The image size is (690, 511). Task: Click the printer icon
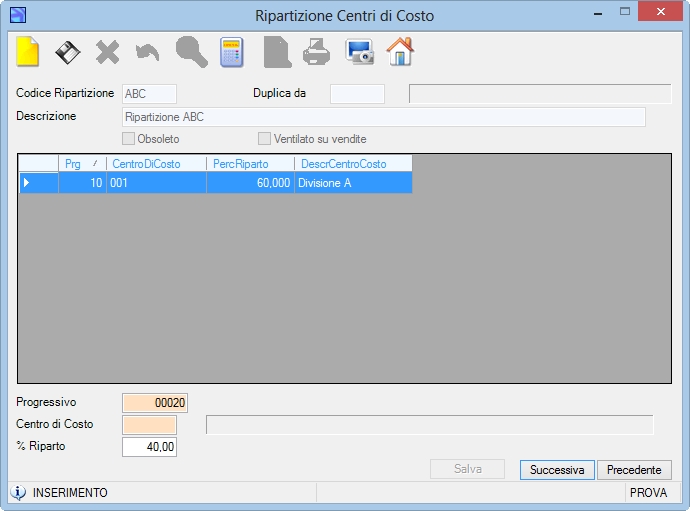click(x=316, y=52)
